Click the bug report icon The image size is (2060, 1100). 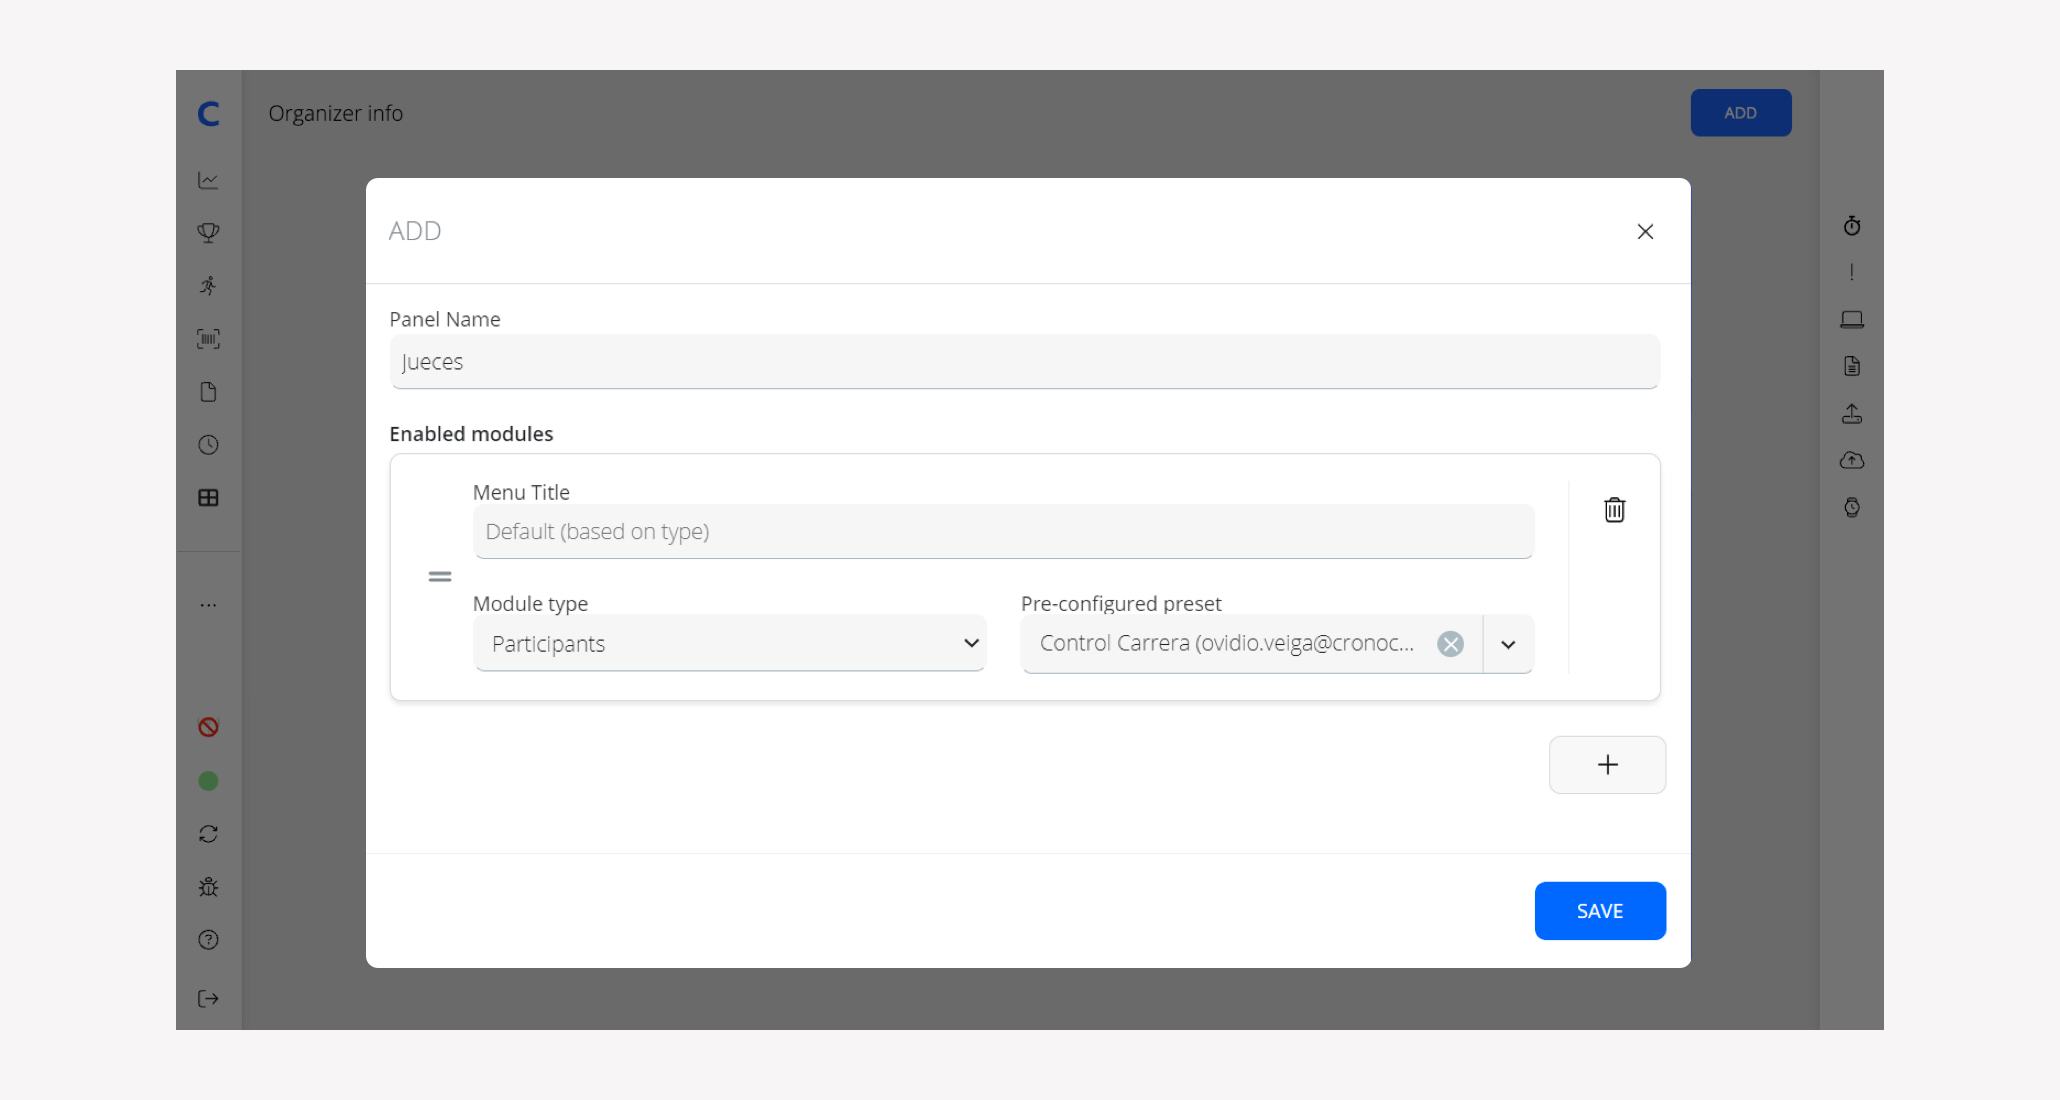[x=208, y=887]
